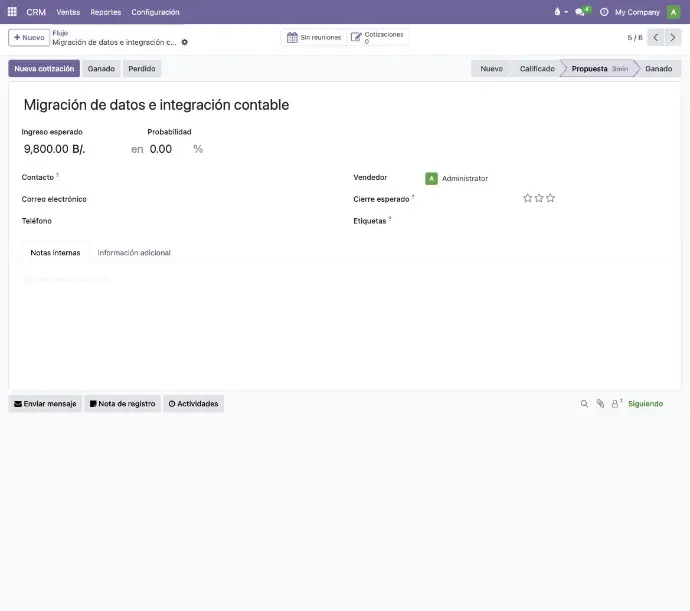
Task: Go to previous record arrow
Action: [656, 37]
